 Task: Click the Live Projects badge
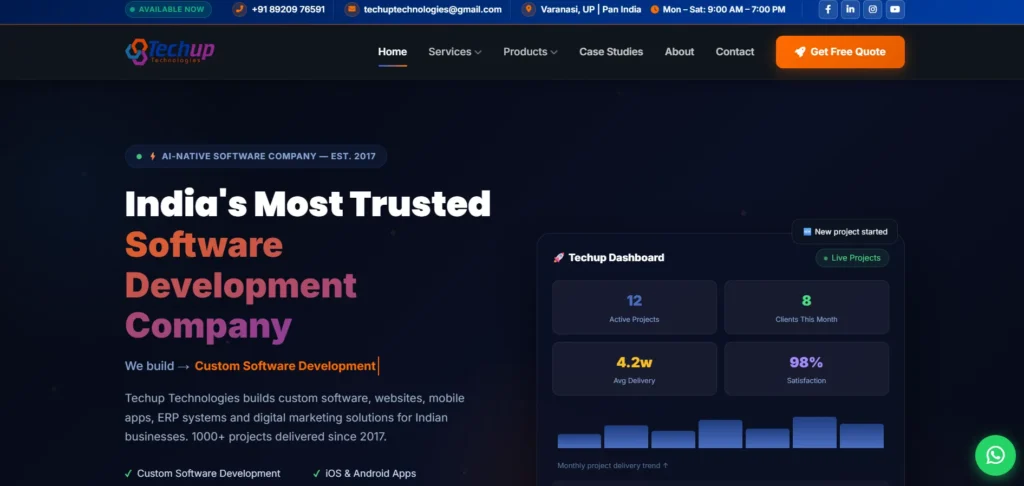(x=852, y=258)
